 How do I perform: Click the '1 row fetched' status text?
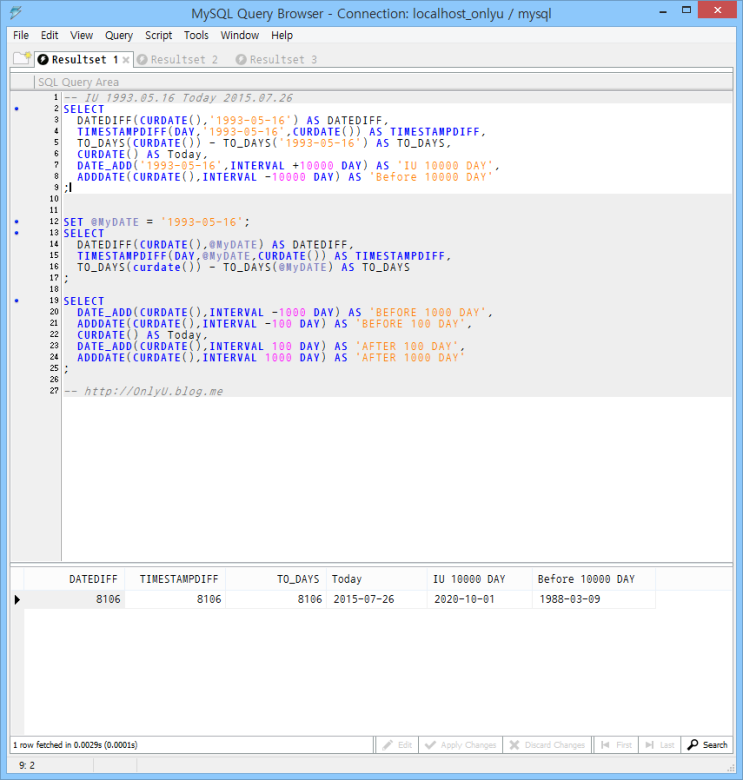pos(75,745)
